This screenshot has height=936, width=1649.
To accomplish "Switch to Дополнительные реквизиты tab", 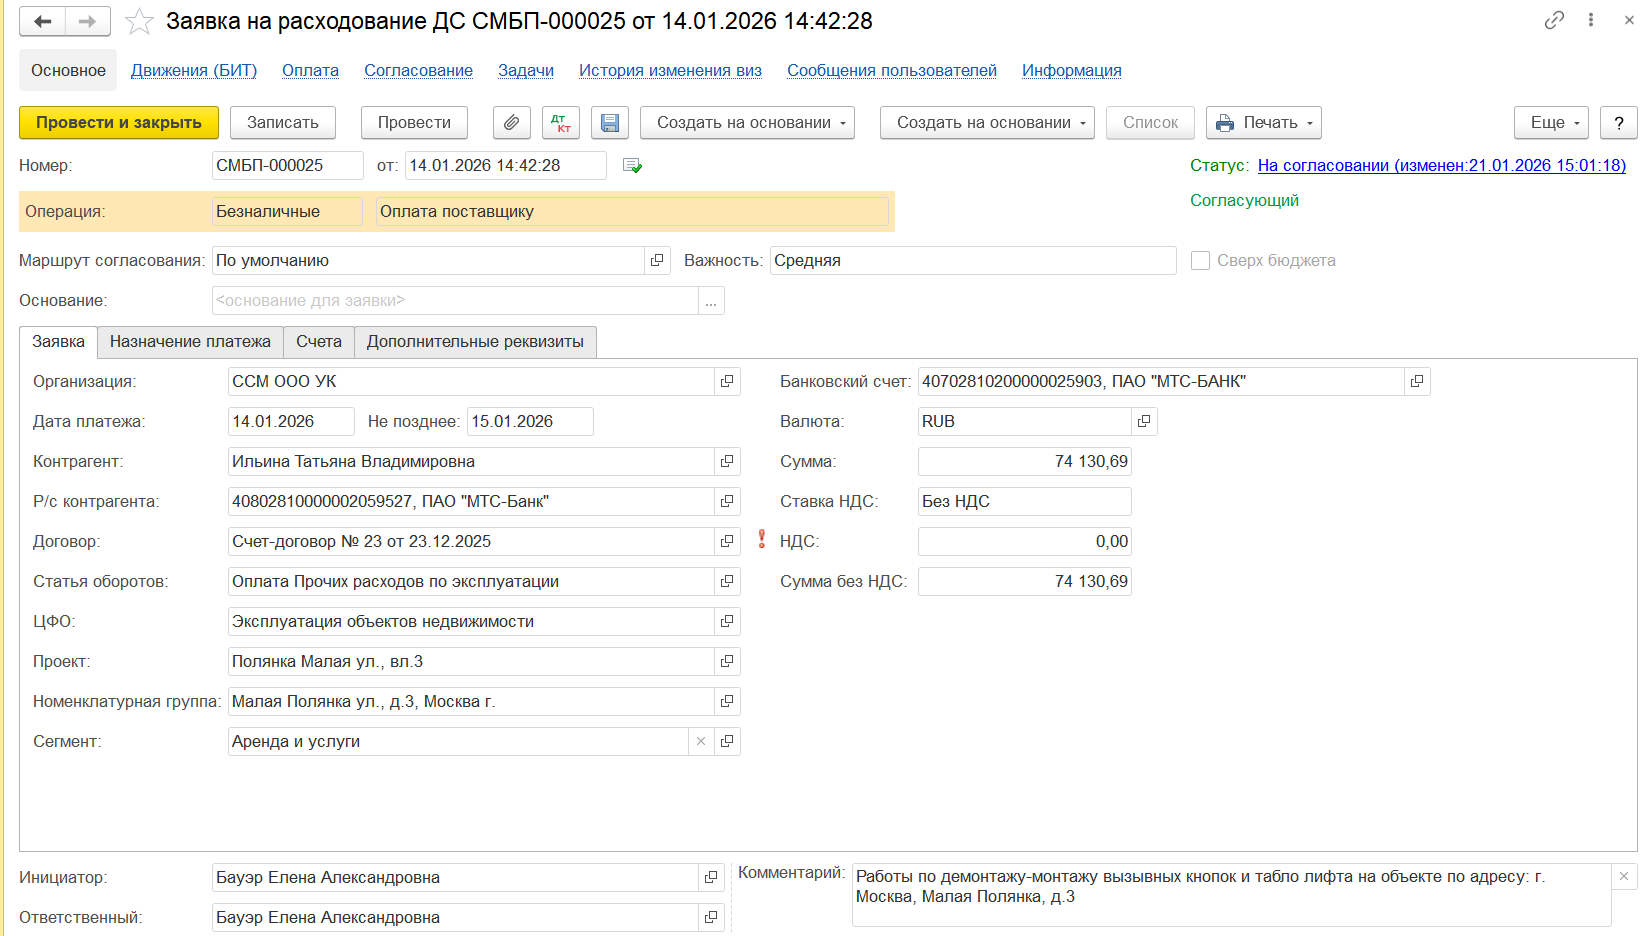I will (475, 342).
